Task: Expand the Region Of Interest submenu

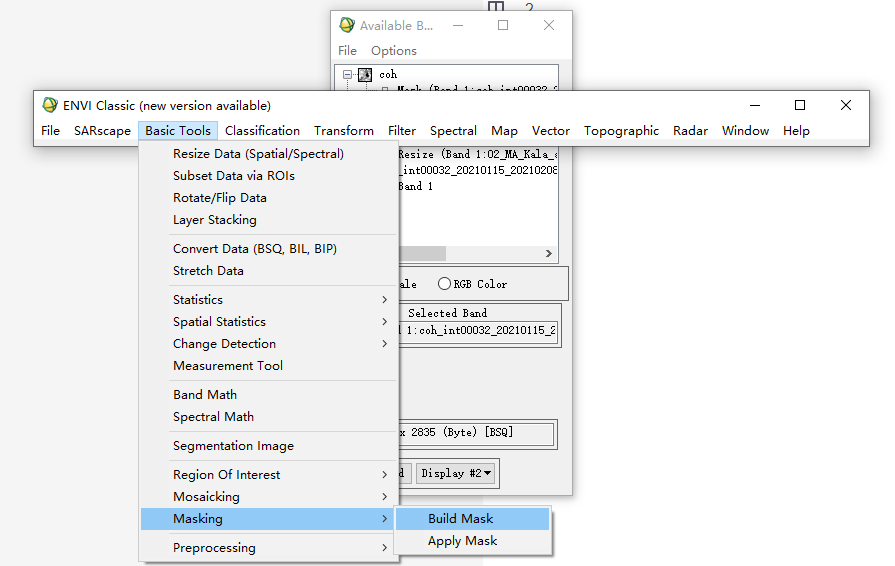Action: pyautogui.click(x=269, y=475)
